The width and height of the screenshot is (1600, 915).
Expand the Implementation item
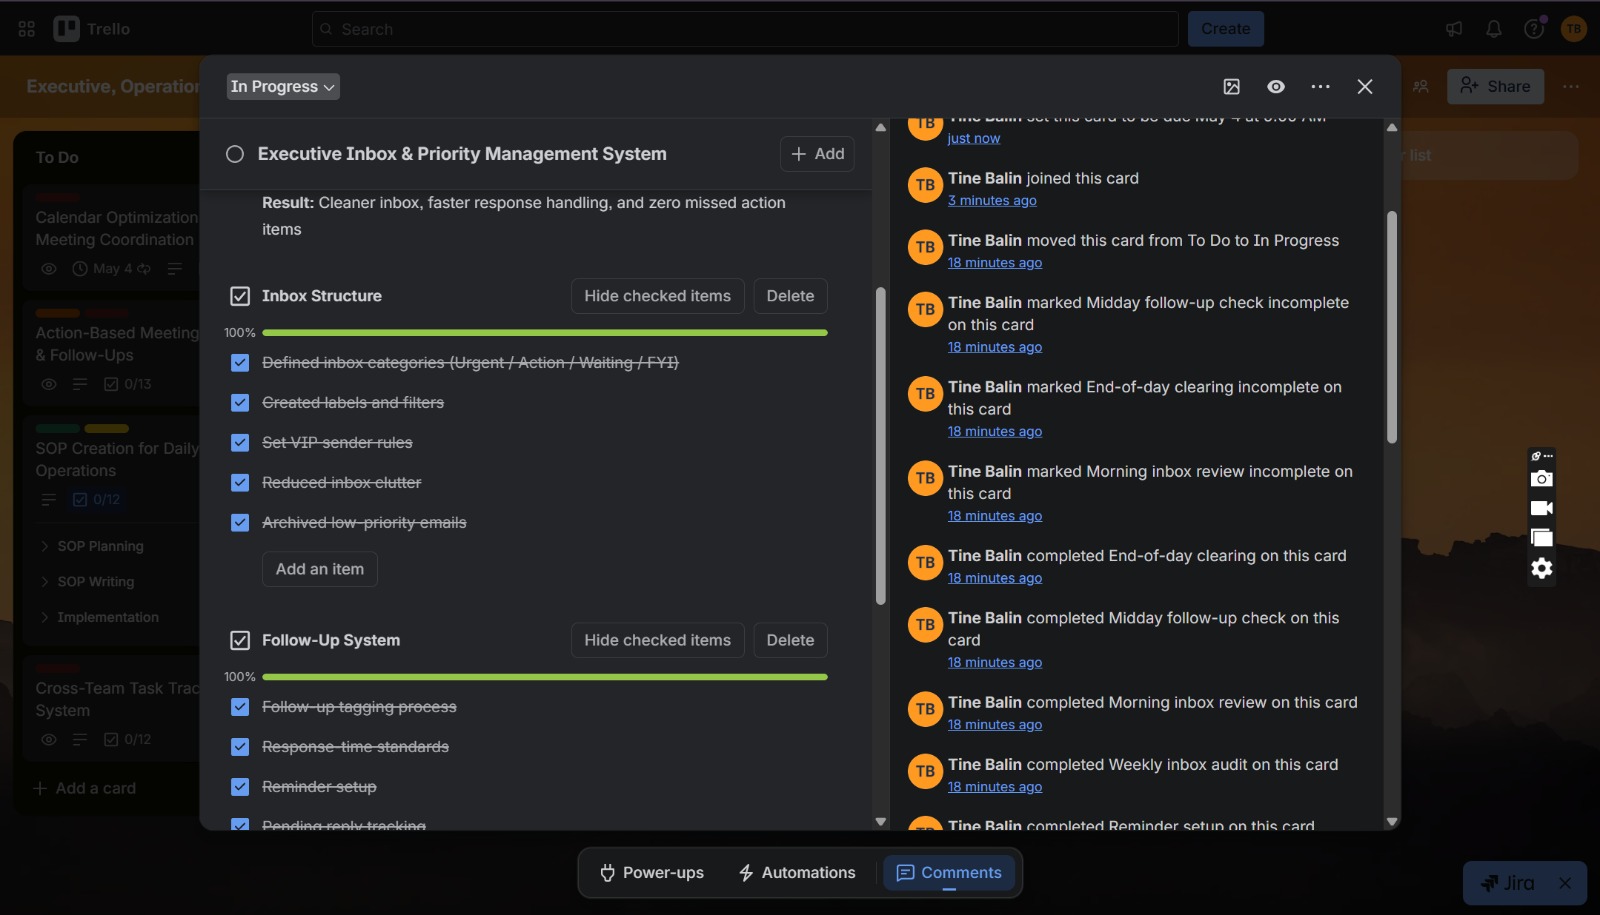[x=44, y=618]
